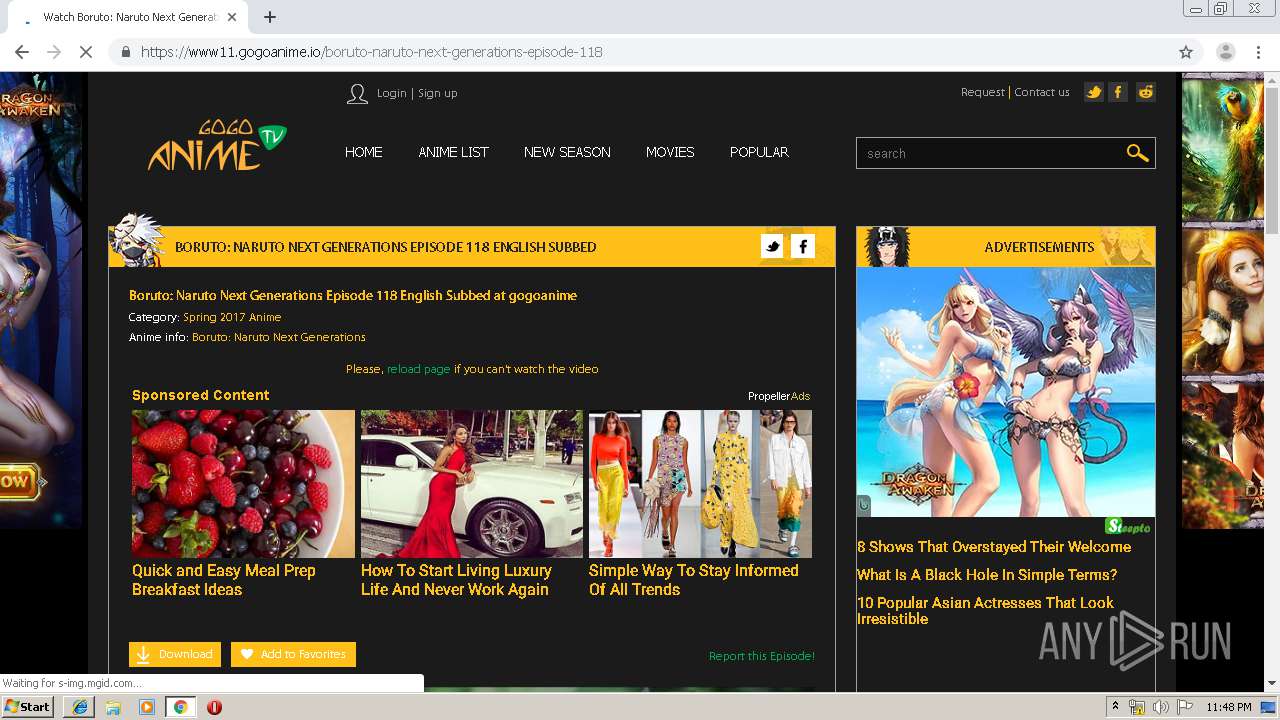Bookmark this page with star icon

pyautogui.click(x=1186, y=52)
